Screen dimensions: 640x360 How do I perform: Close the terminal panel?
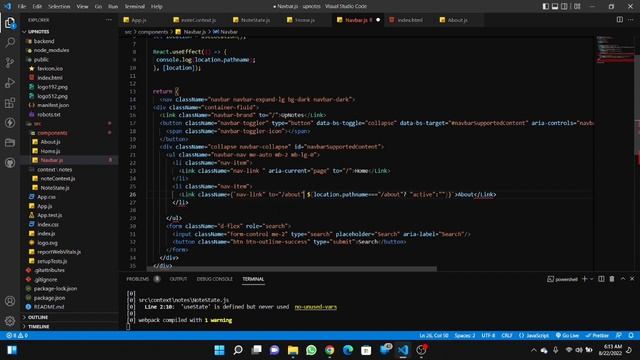(x=632, y=279)
